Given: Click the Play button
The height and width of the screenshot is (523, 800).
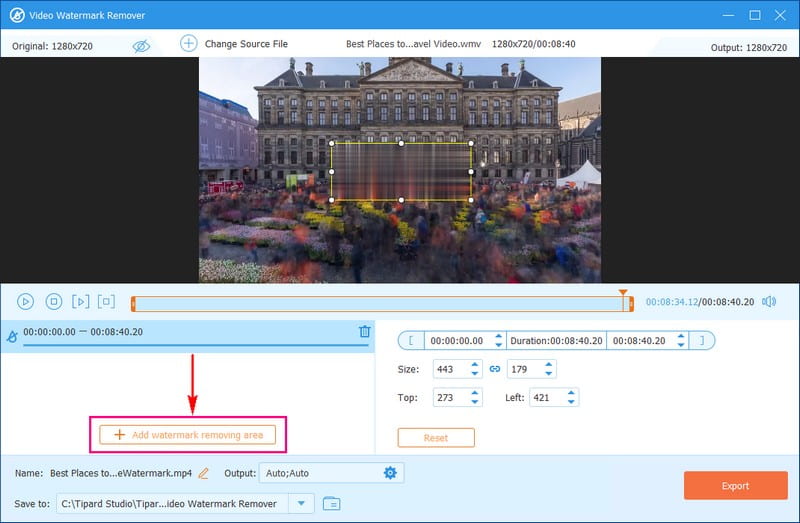Looking at the screenshot, I should (x=26, y=301).
